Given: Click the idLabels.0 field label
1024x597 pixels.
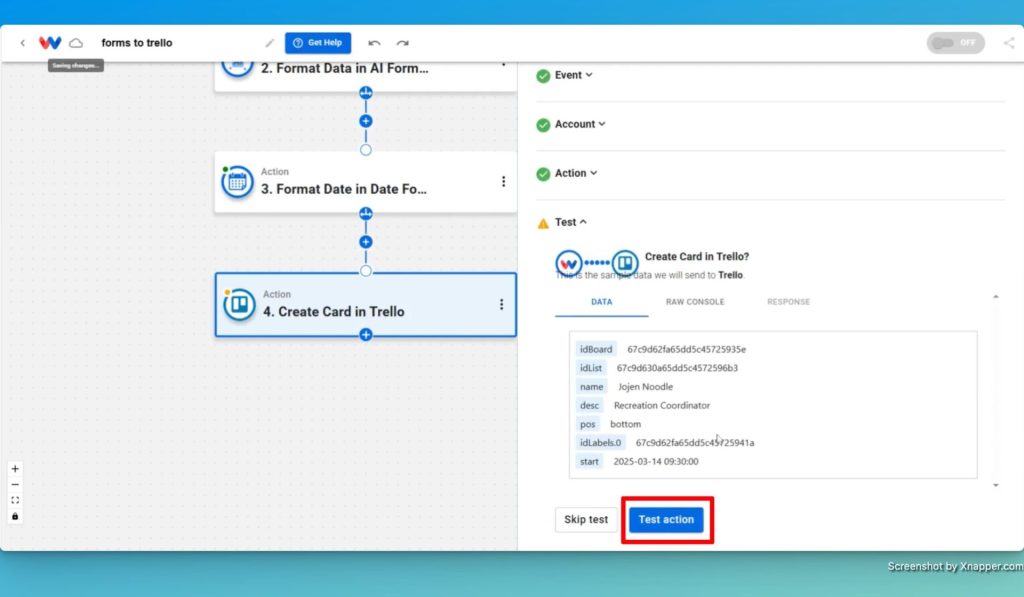Looking at the screenshot, I should (x=600, y=443).
